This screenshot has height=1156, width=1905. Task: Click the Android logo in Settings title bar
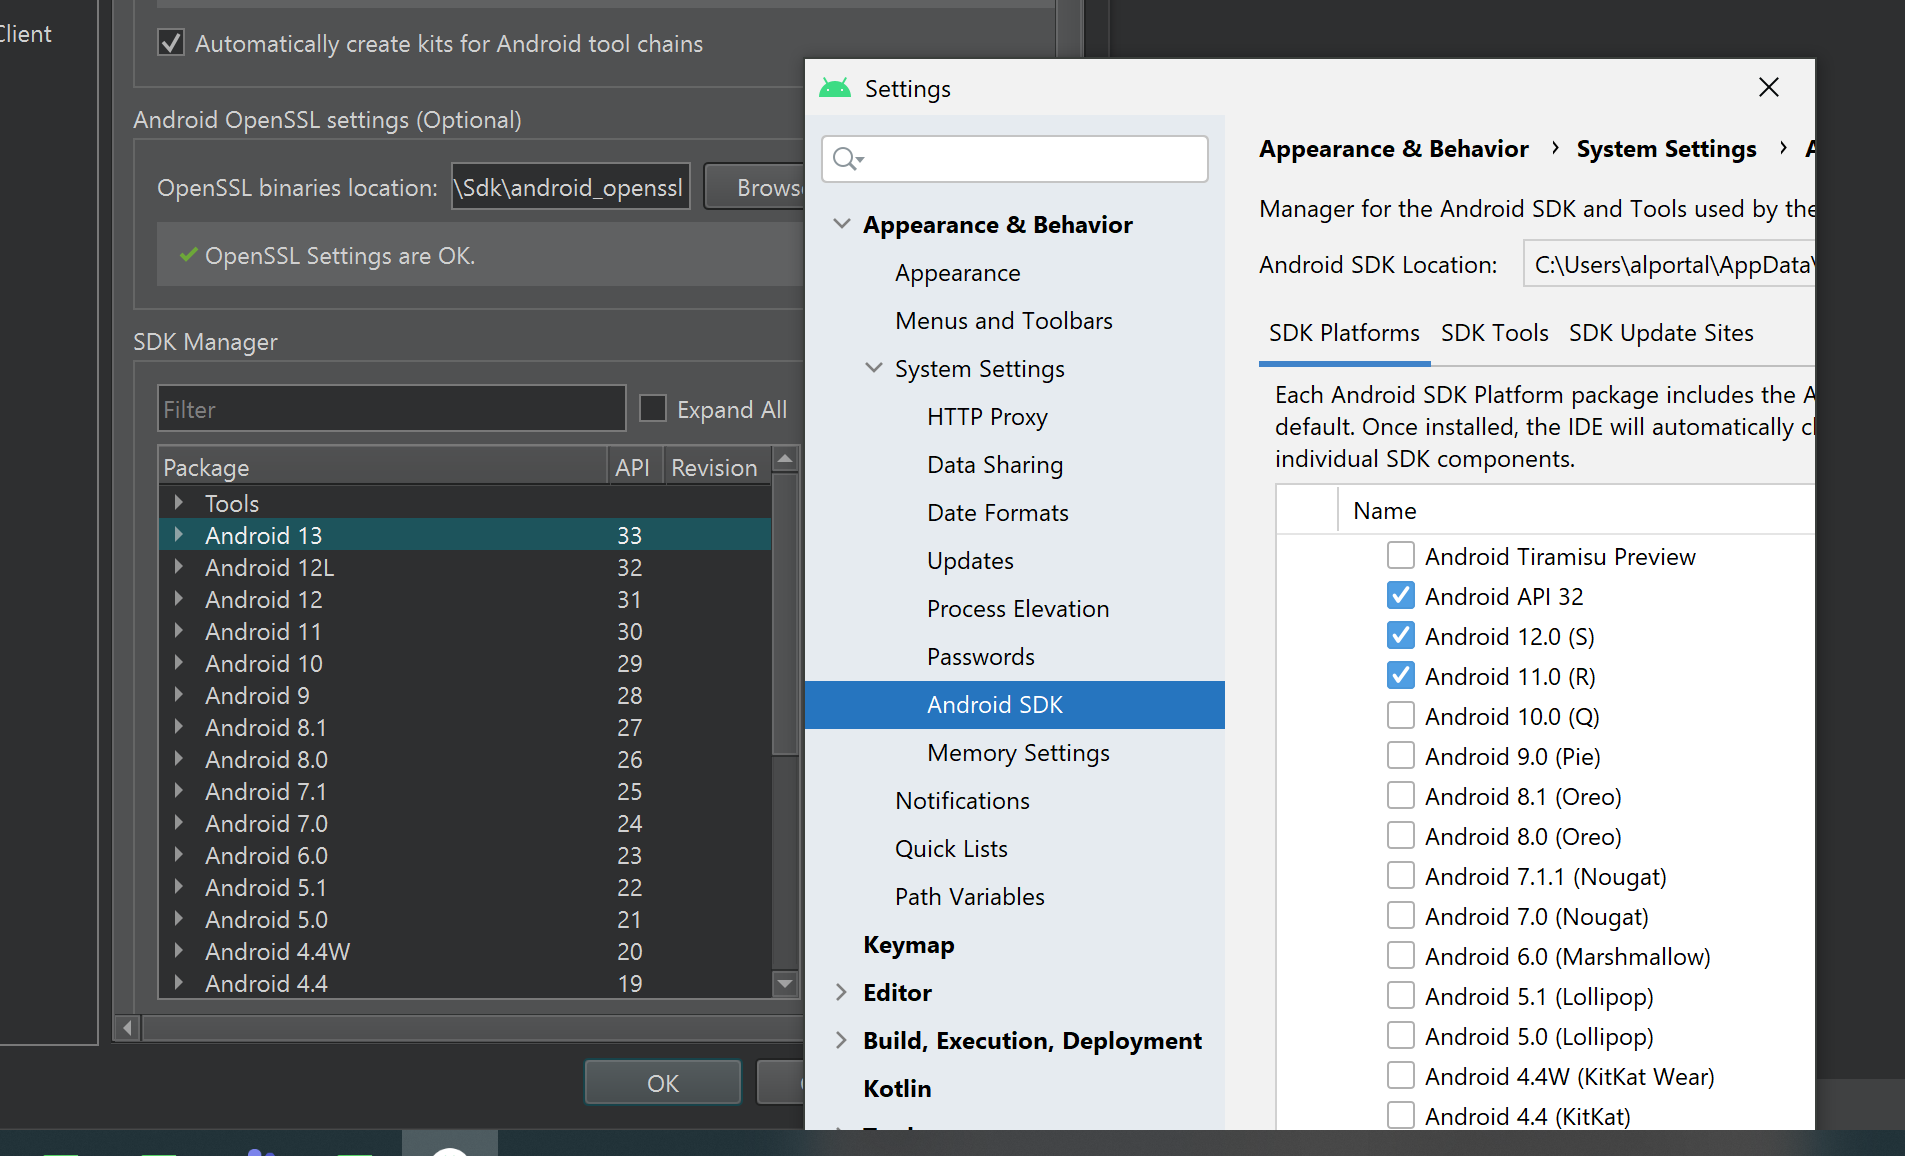pyautogui.click(x=835, y=88)
